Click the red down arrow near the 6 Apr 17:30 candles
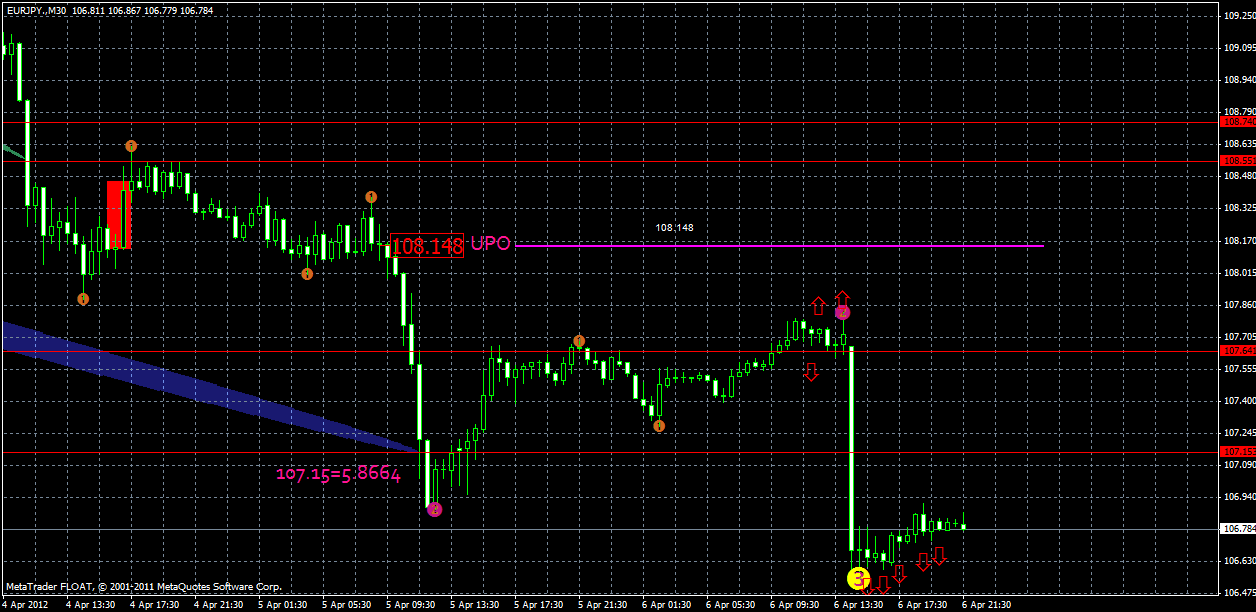This screenshot has height=612, width=1256. point(923,563)
